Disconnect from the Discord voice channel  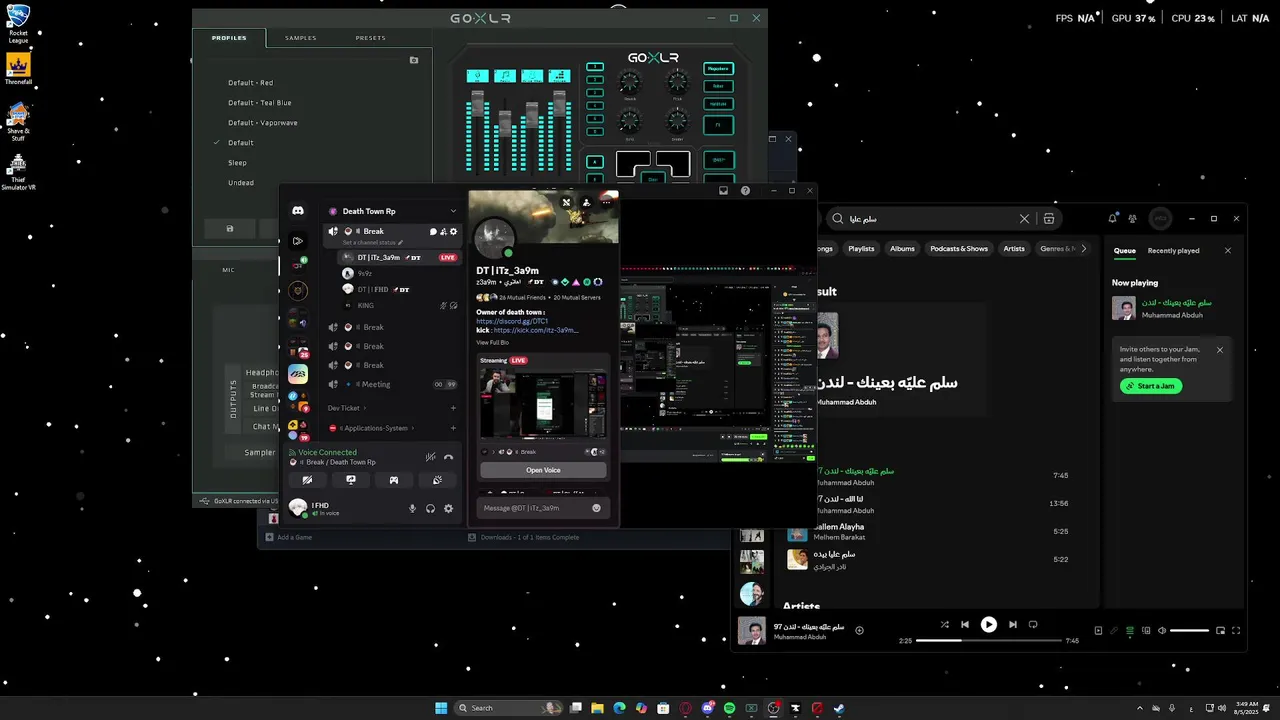tap(448, 457)
